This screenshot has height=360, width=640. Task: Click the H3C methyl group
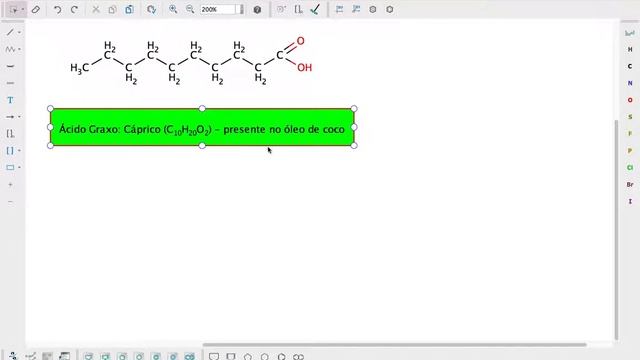coord(80,68)
